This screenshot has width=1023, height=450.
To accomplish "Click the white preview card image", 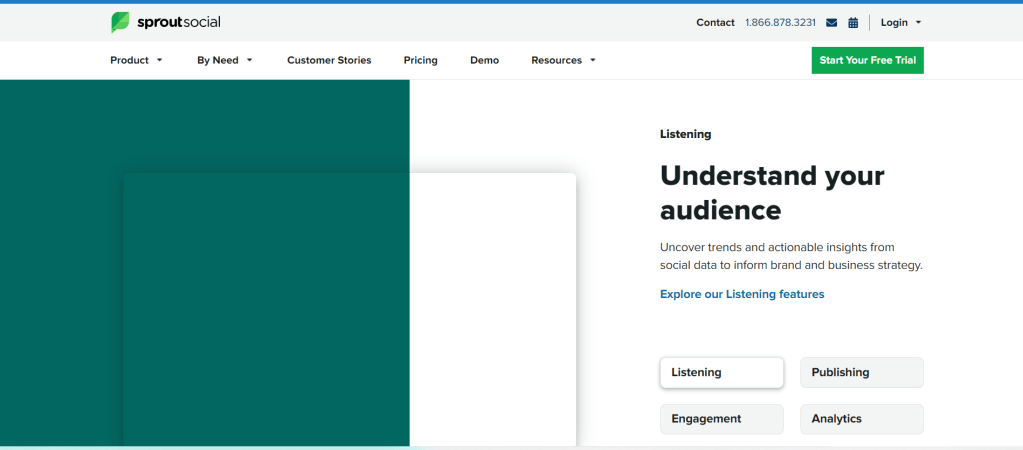I will tap(349, 310).
